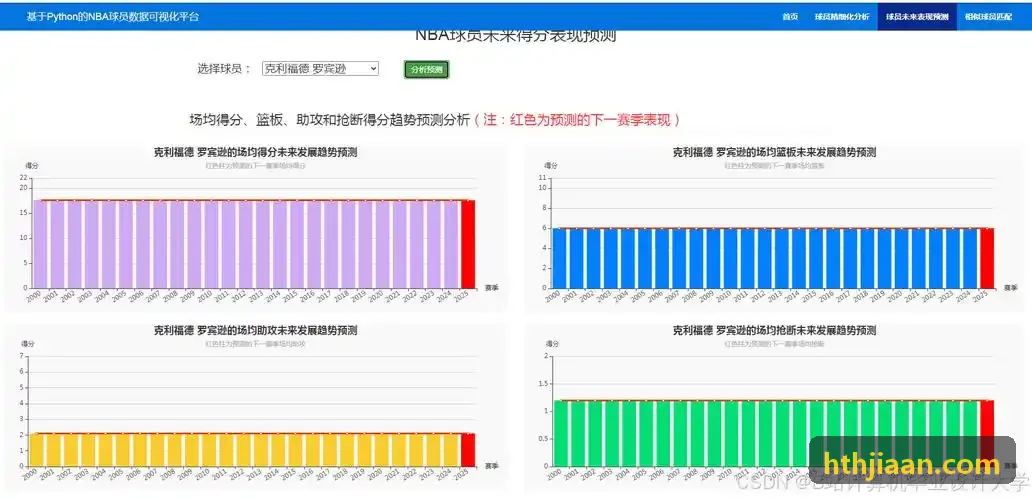This screenshot has width=1032, height=500.
Task: Click the green 2000 bar in 场均抢断 chart
Action: (x=559, y=434)
